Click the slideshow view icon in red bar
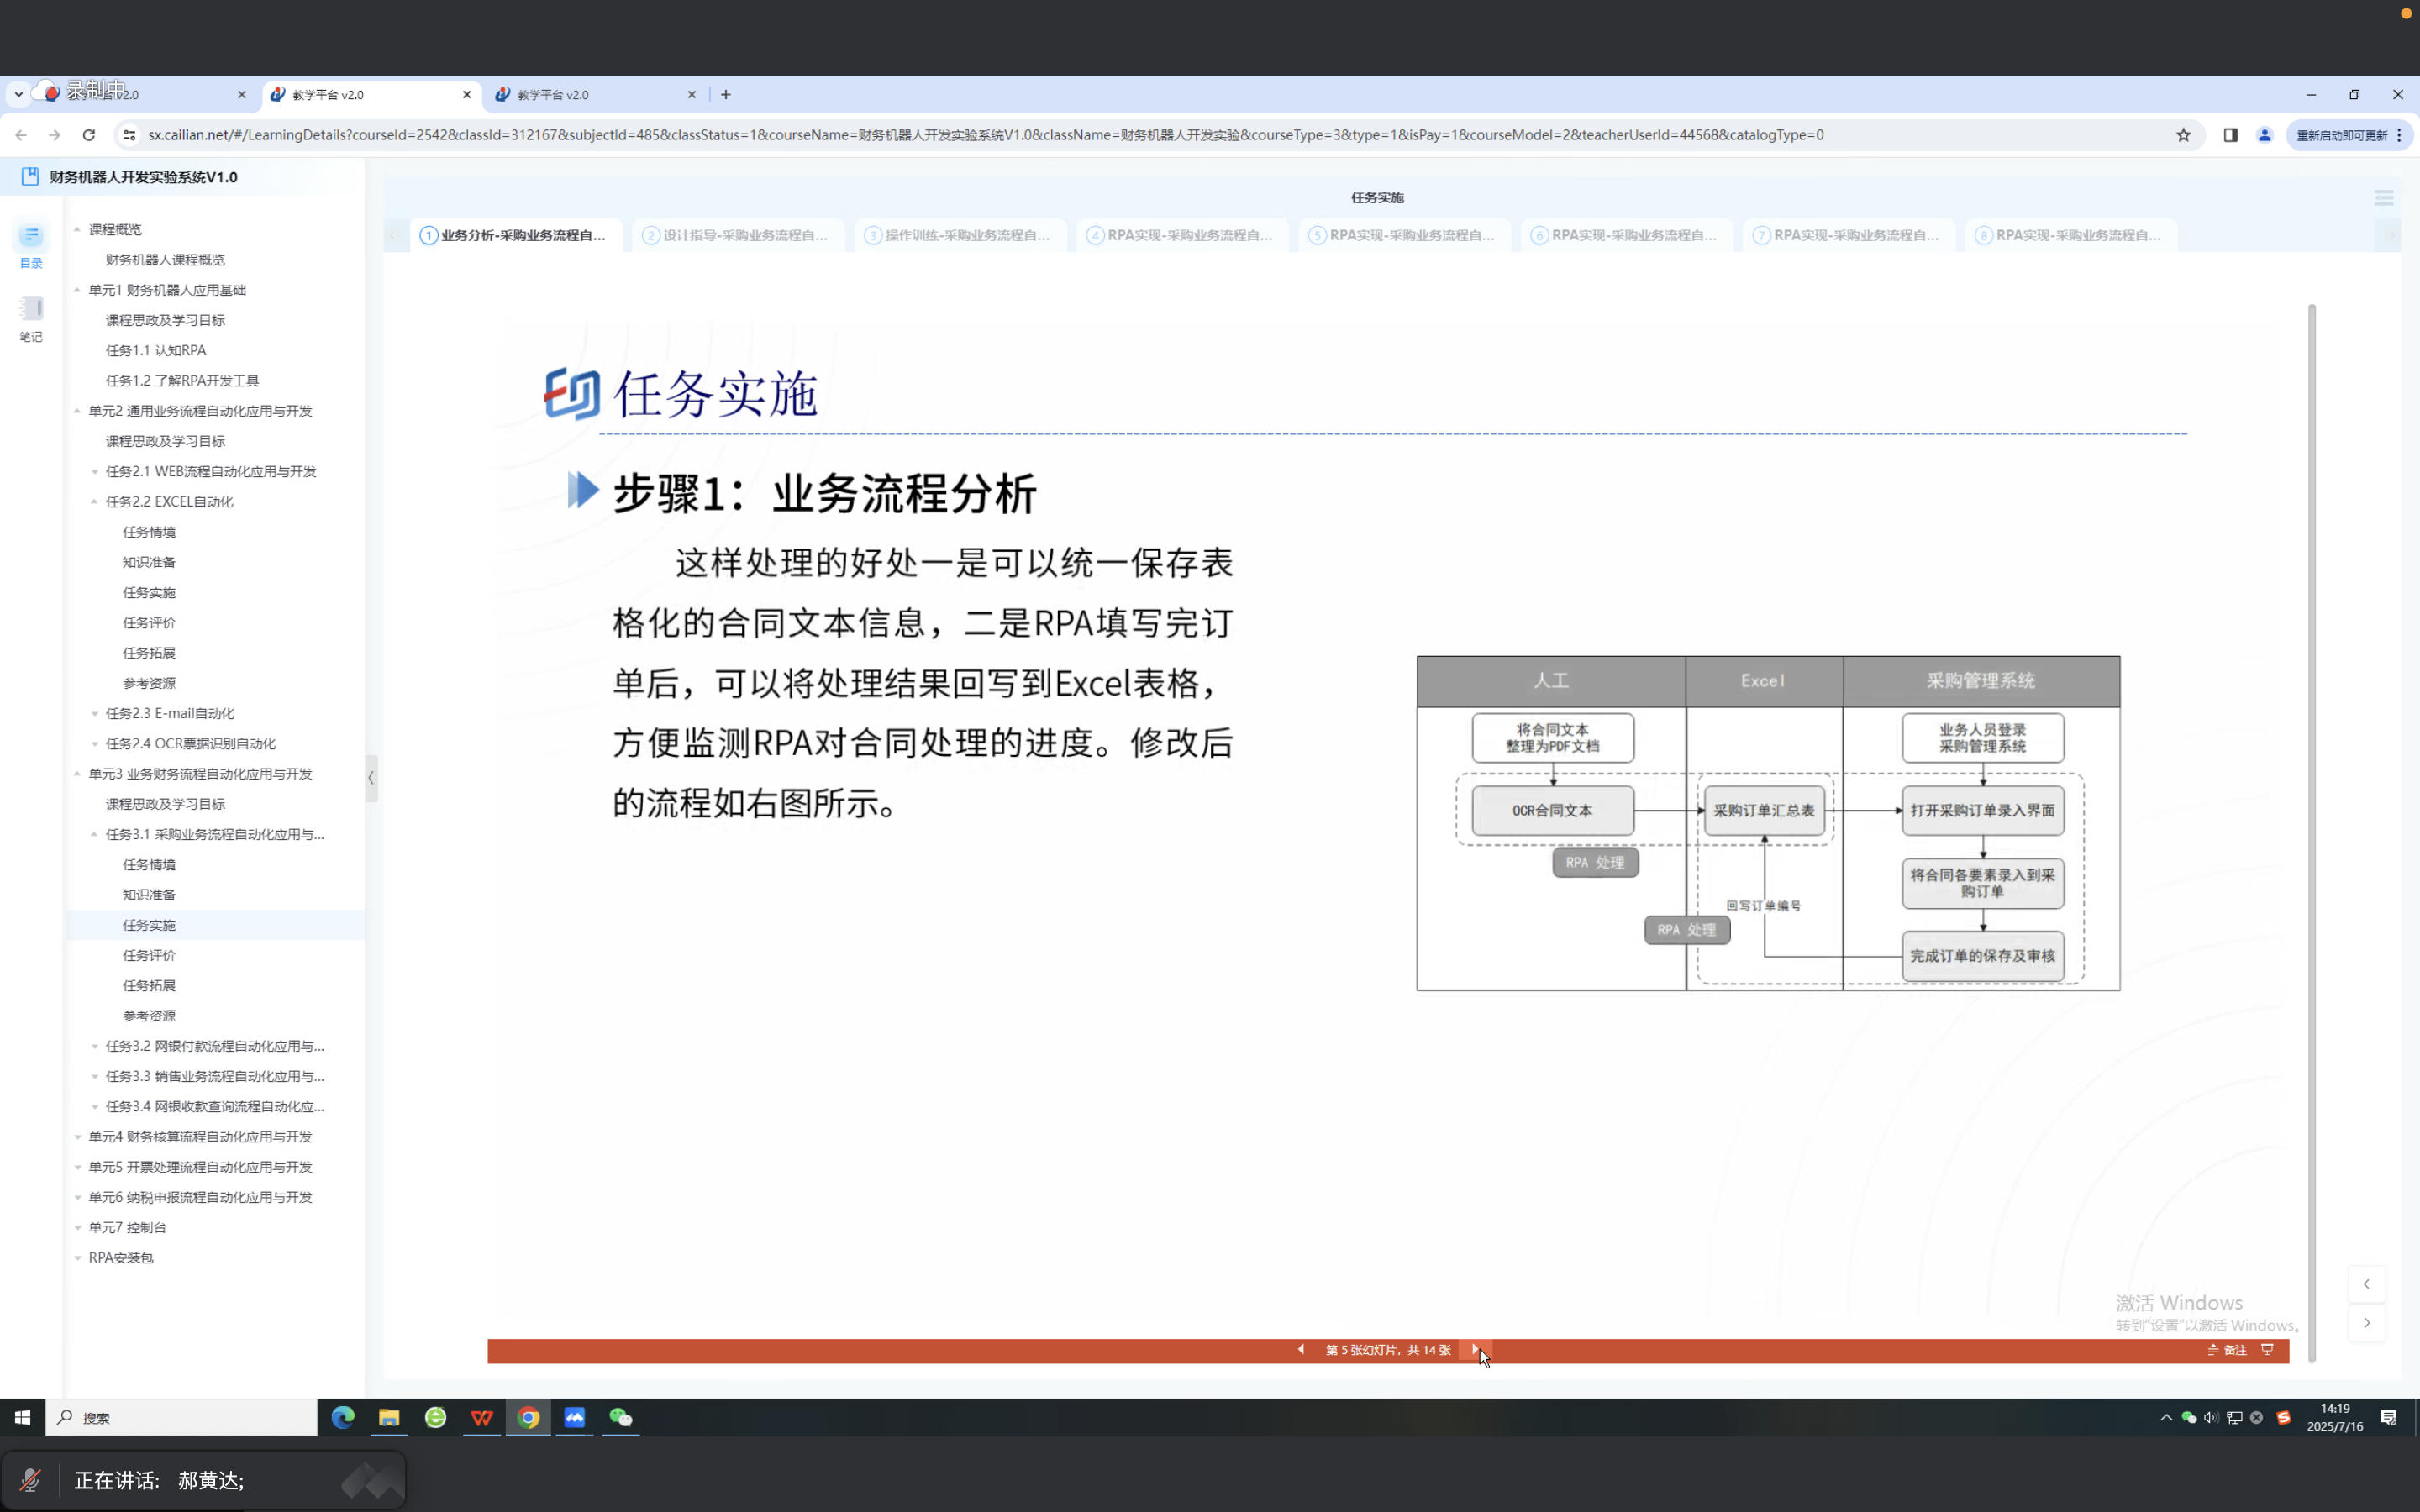The width and height of the screenshot is (2420, 1512). (x=2267, y=1350)
